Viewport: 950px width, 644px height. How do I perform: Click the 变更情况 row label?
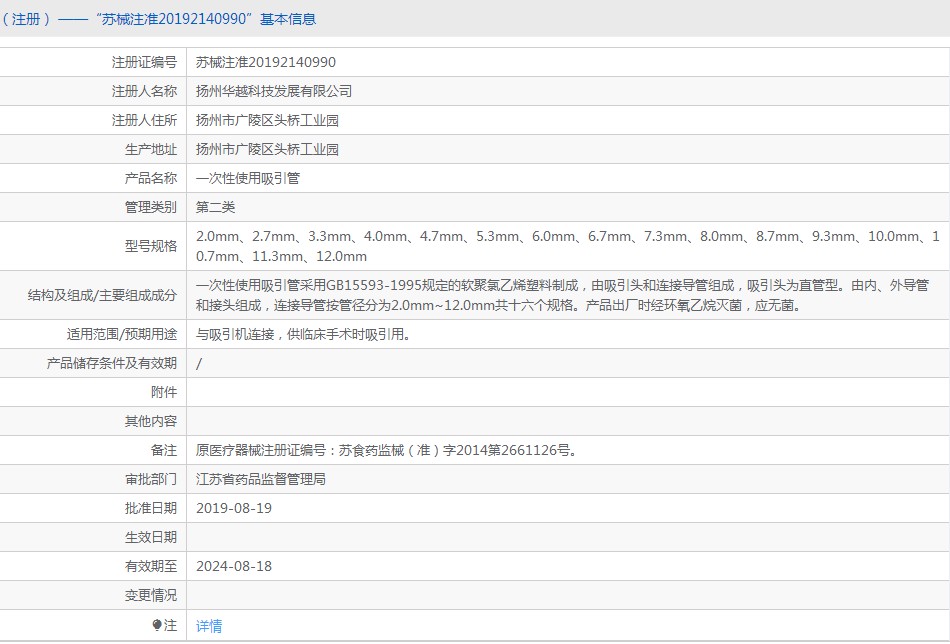point(150,595)
